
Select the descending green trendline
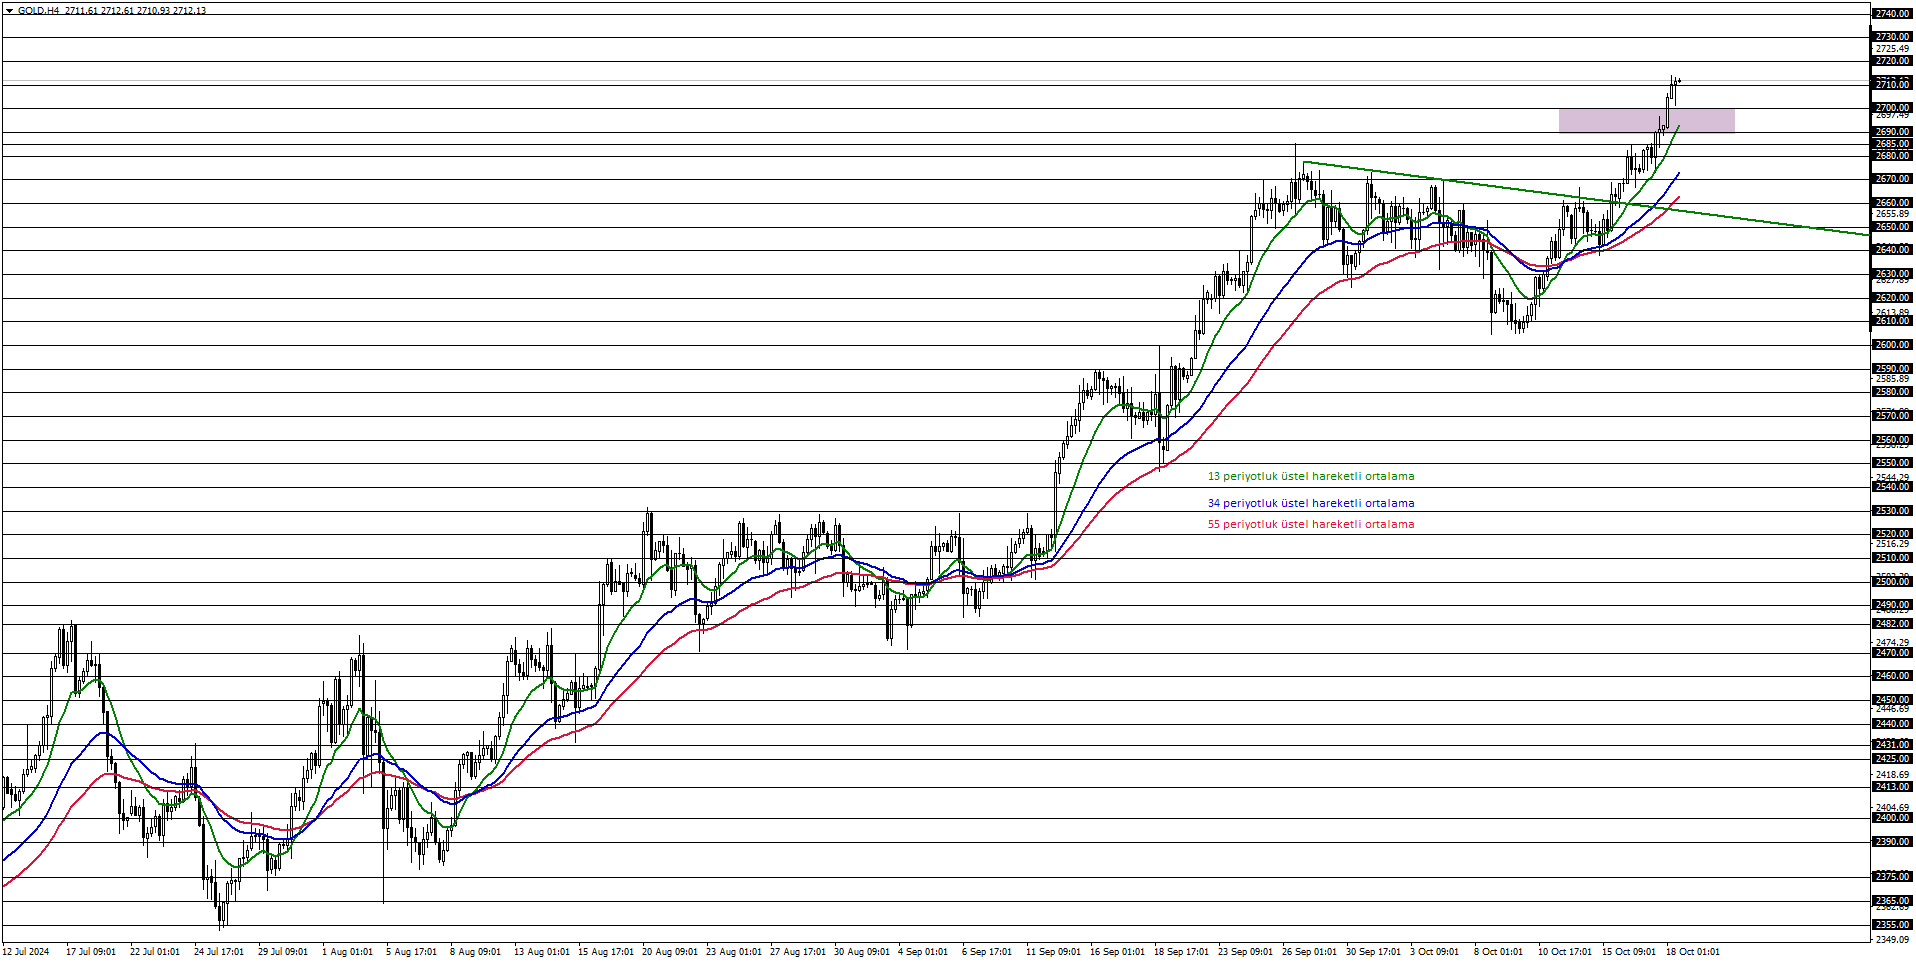tap(1585, 198)
